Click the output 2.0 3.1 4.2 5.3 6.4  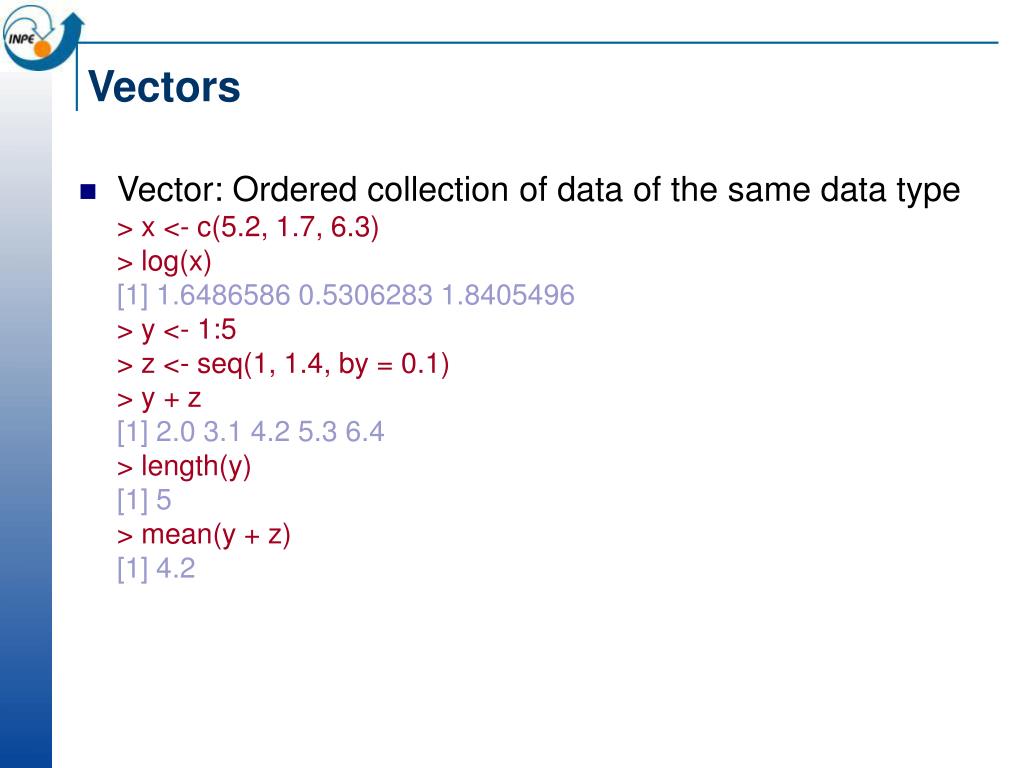coord(250,432)
